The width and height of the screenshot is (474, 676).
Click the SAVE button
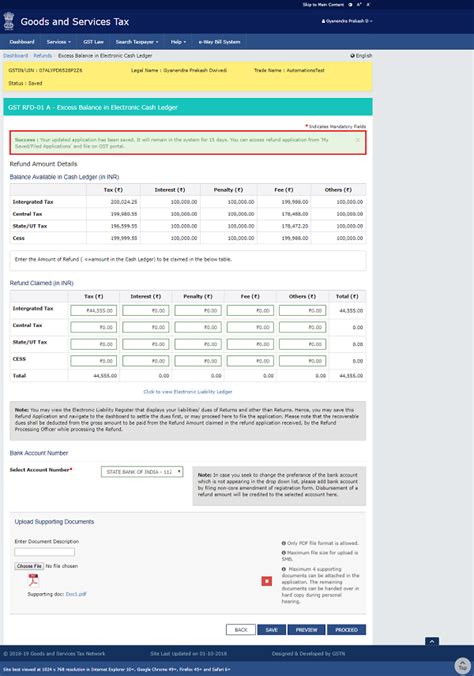pyautogui.click(x=271, y=630)
